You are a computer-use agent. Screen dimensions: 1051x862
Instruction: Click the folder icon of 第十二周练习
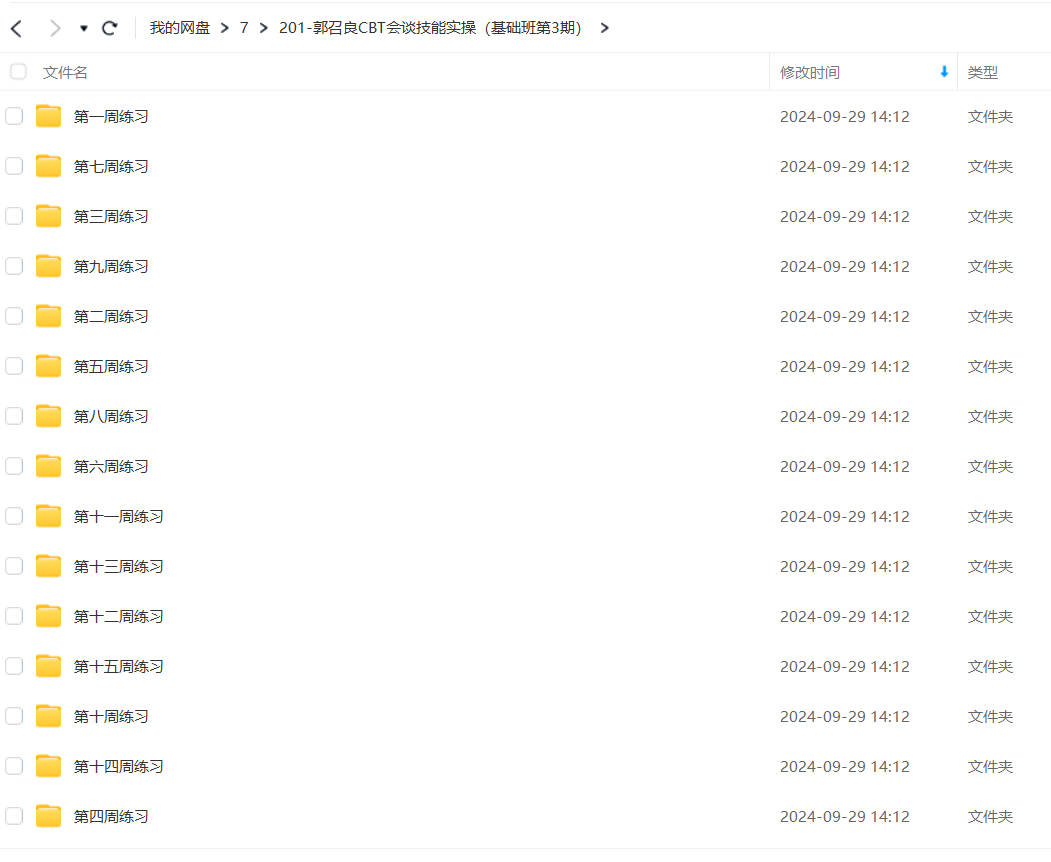click(x=48, y=616)
